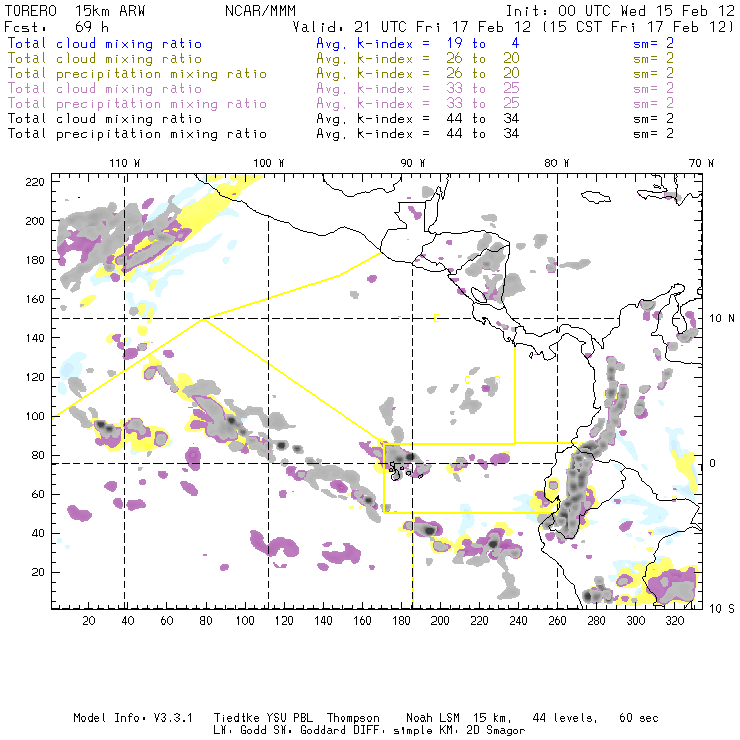Select the "320" tick on the bottom axis

[674, 621]
